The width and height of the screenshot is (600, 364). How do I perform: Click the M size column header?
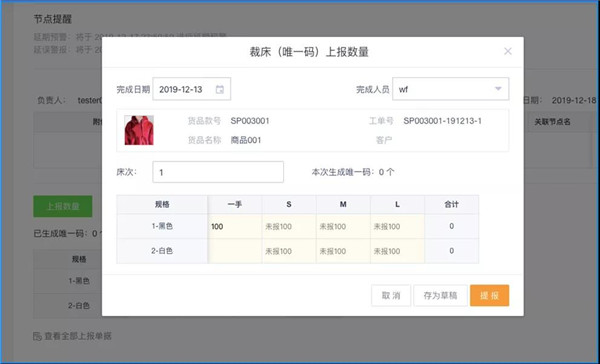tap(343, 204)
